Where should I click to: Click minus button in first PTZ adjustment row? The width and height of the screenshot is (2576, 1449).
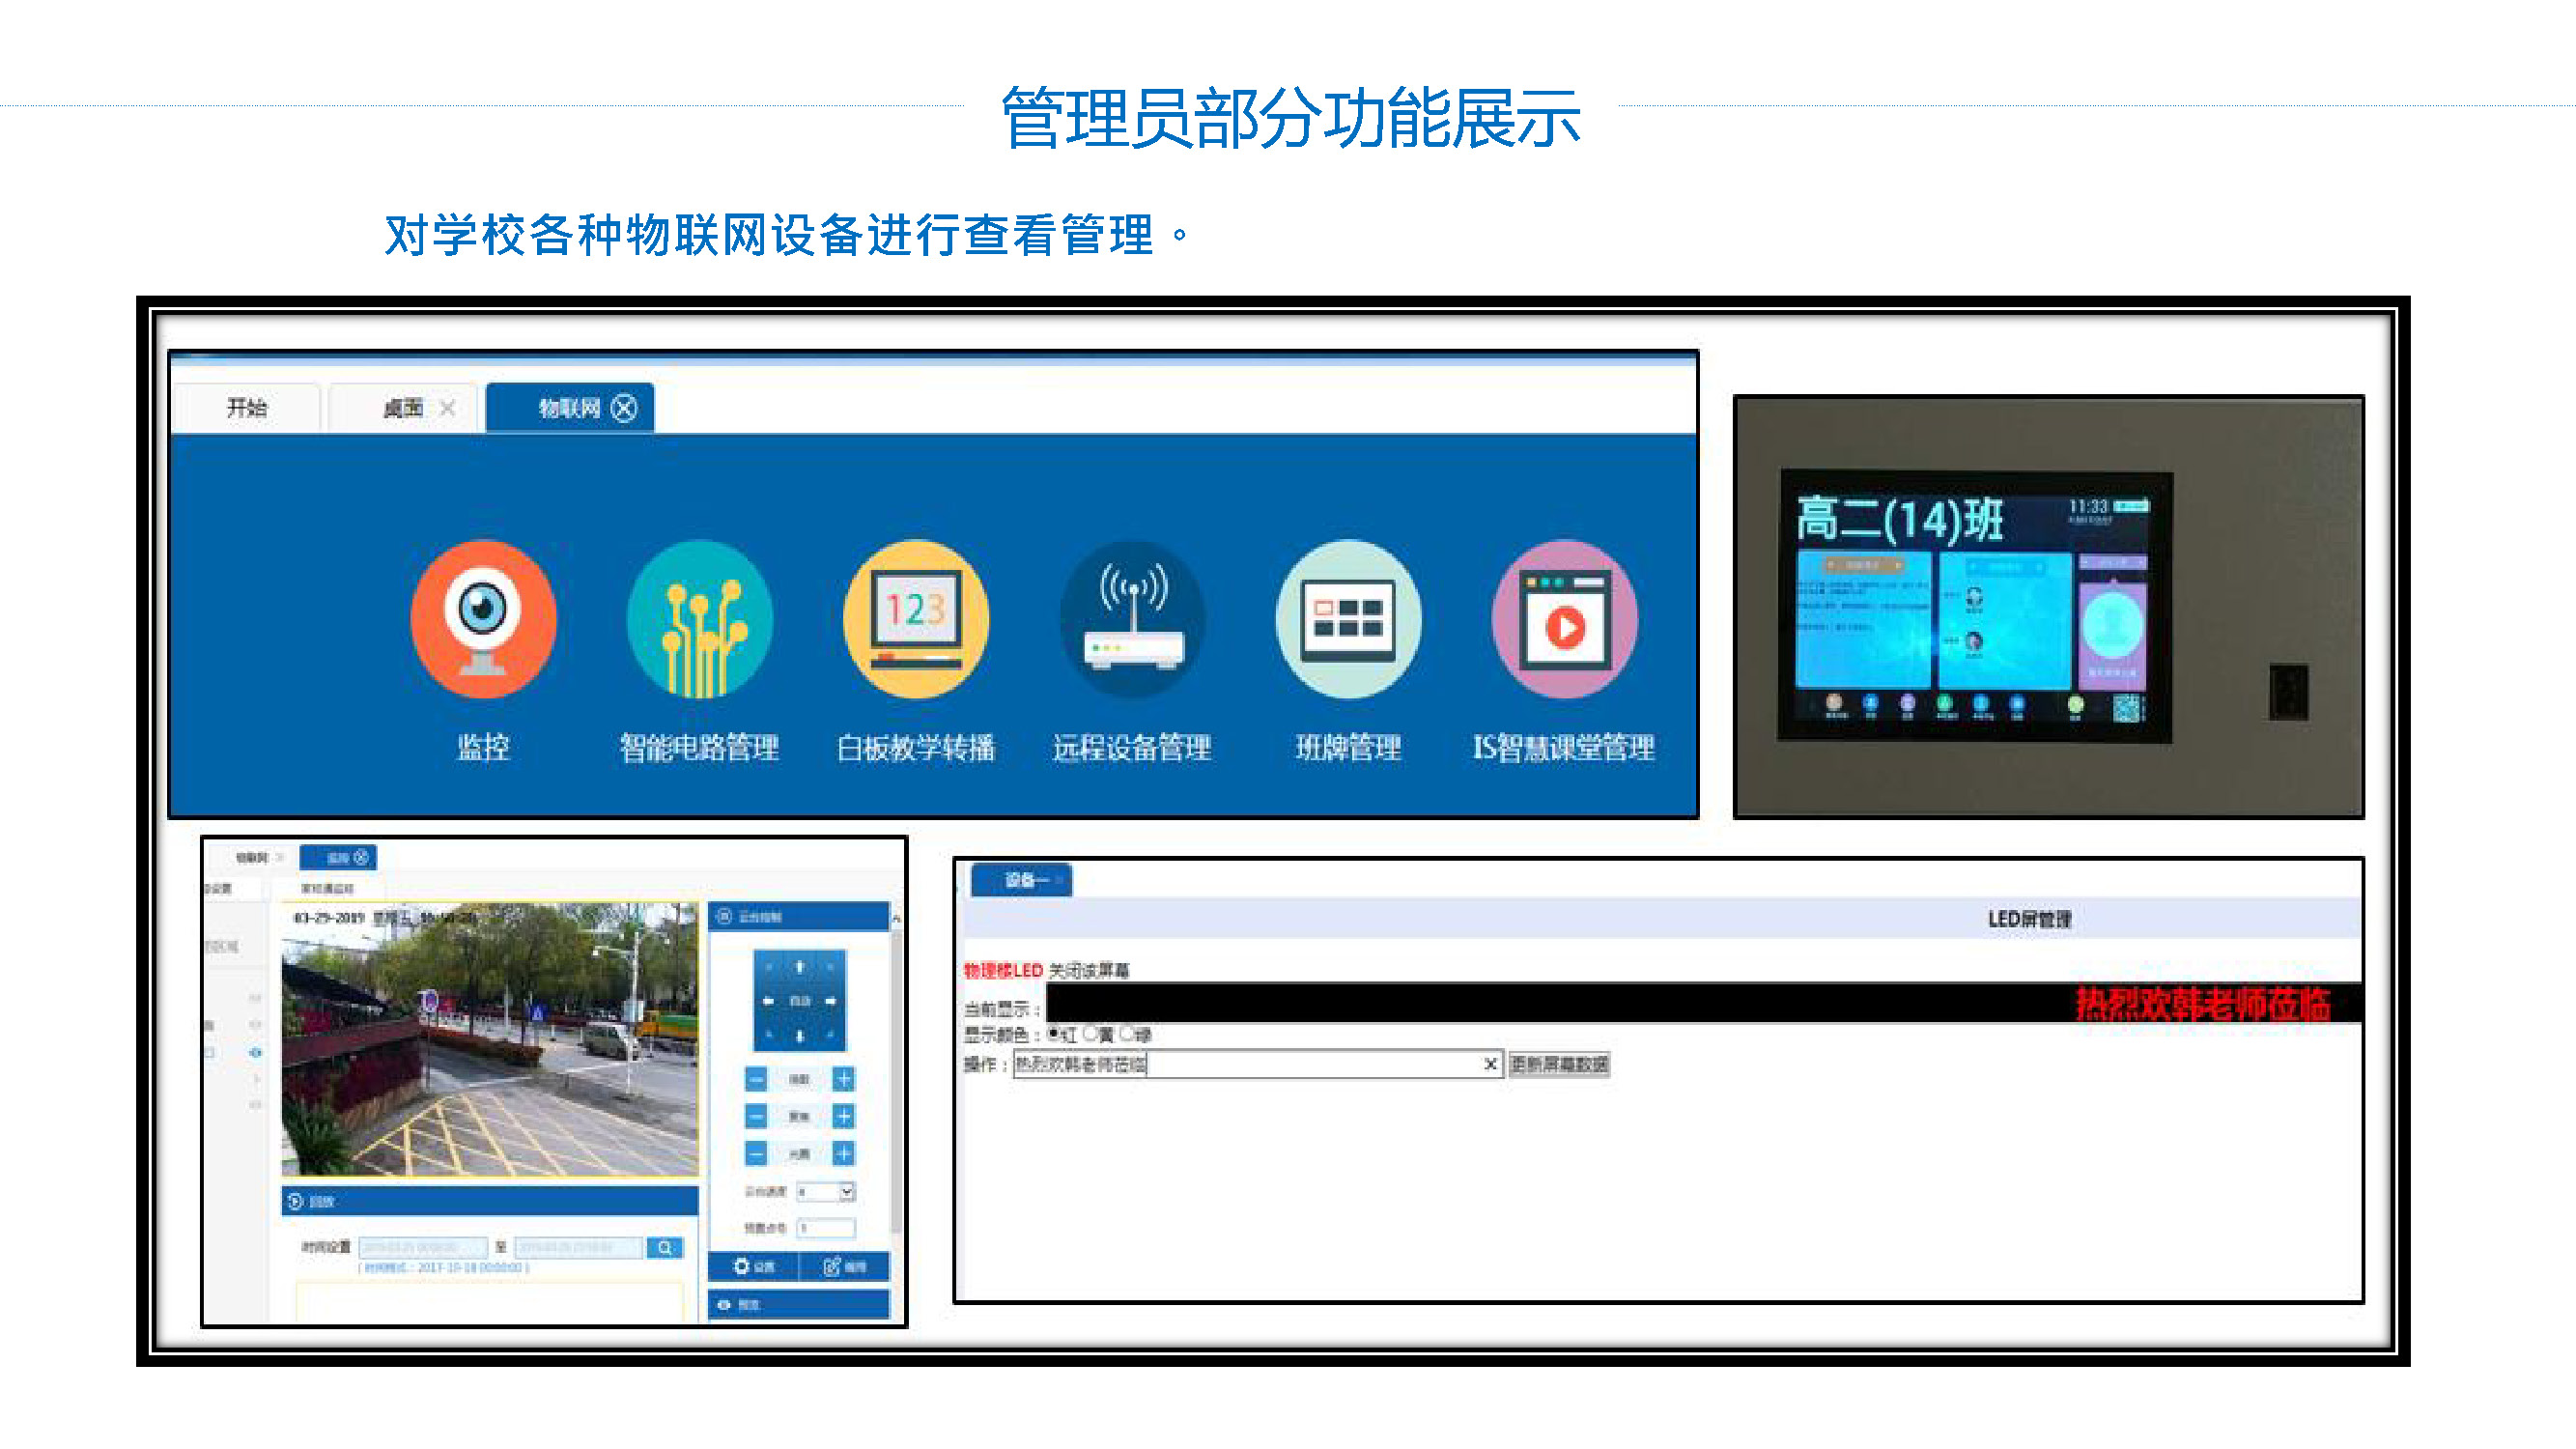click(756, 1079)
